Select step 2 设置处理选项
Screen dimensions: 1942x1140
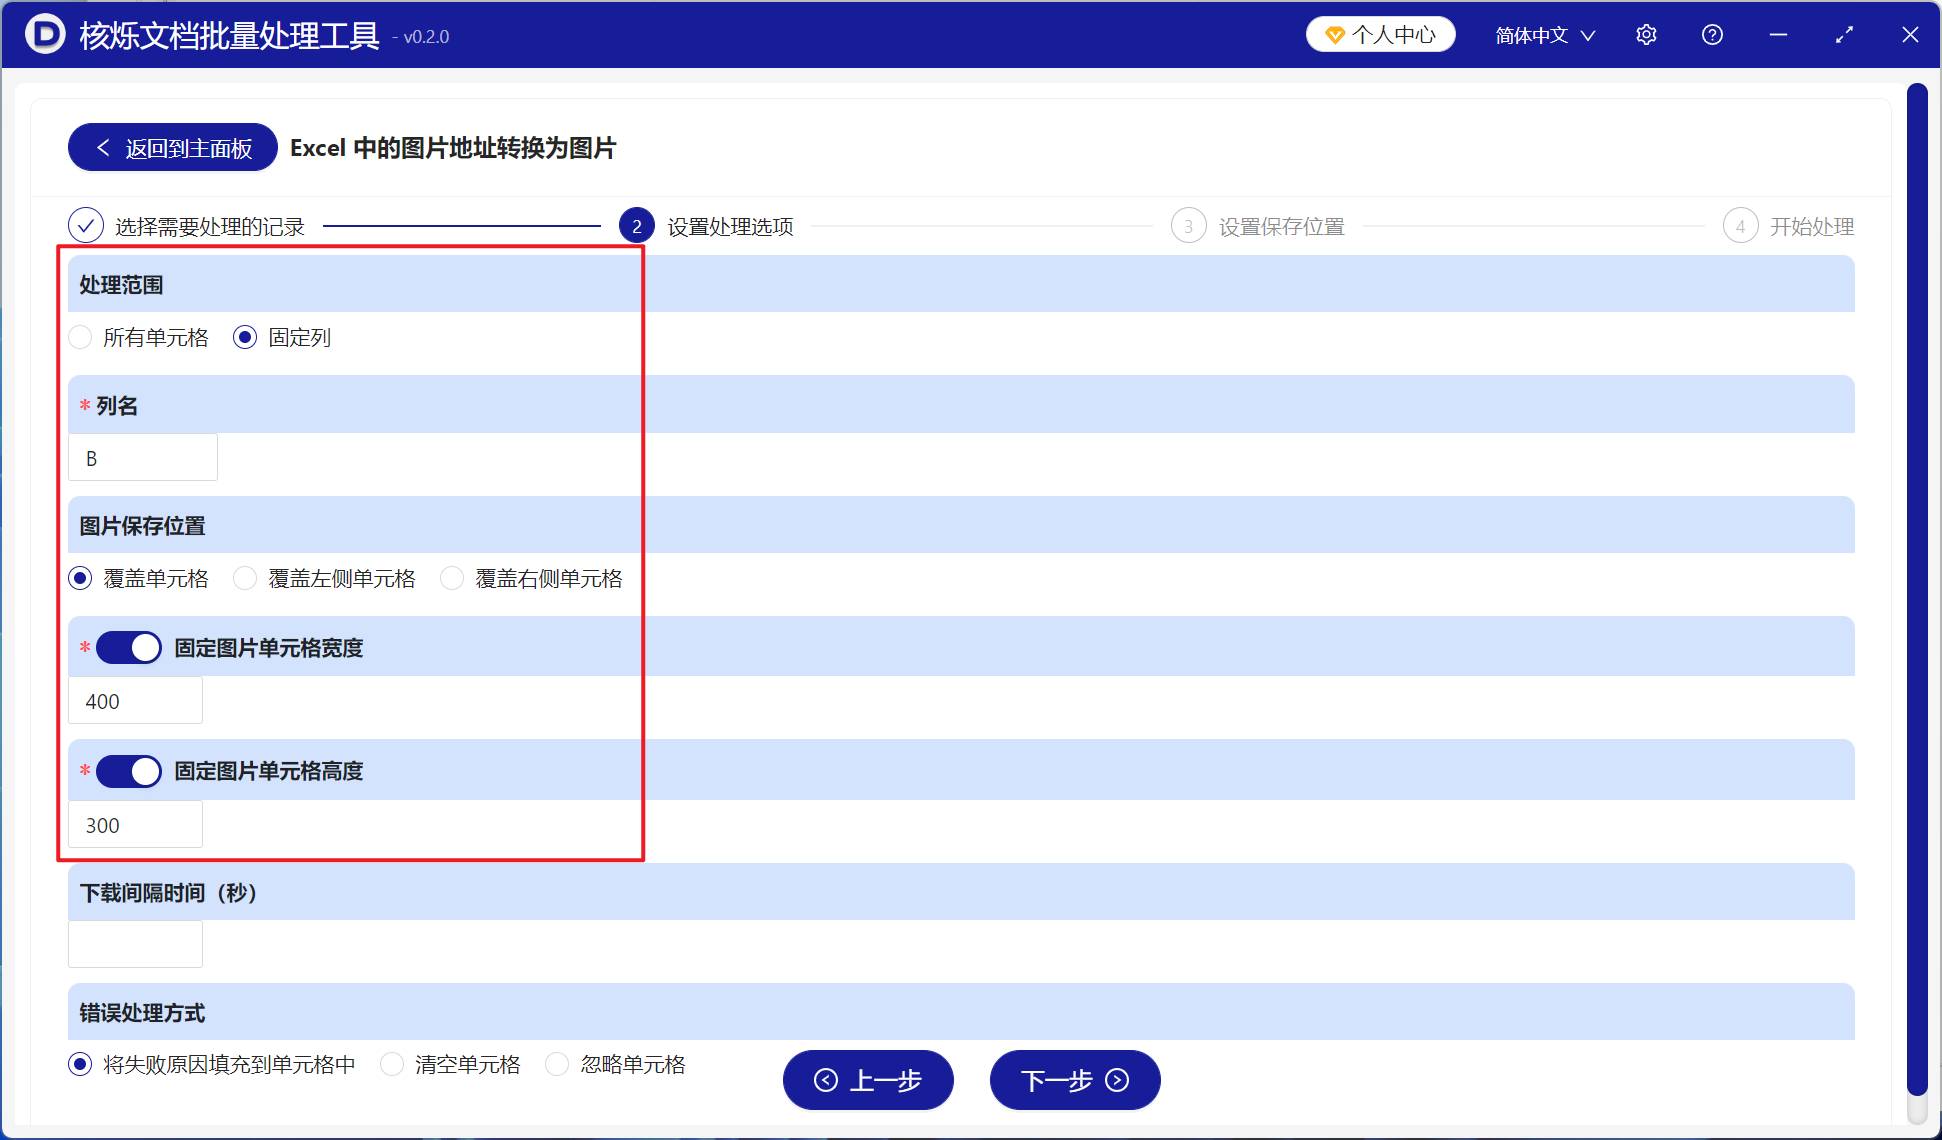pyautogui.click(x=706, y=226)
